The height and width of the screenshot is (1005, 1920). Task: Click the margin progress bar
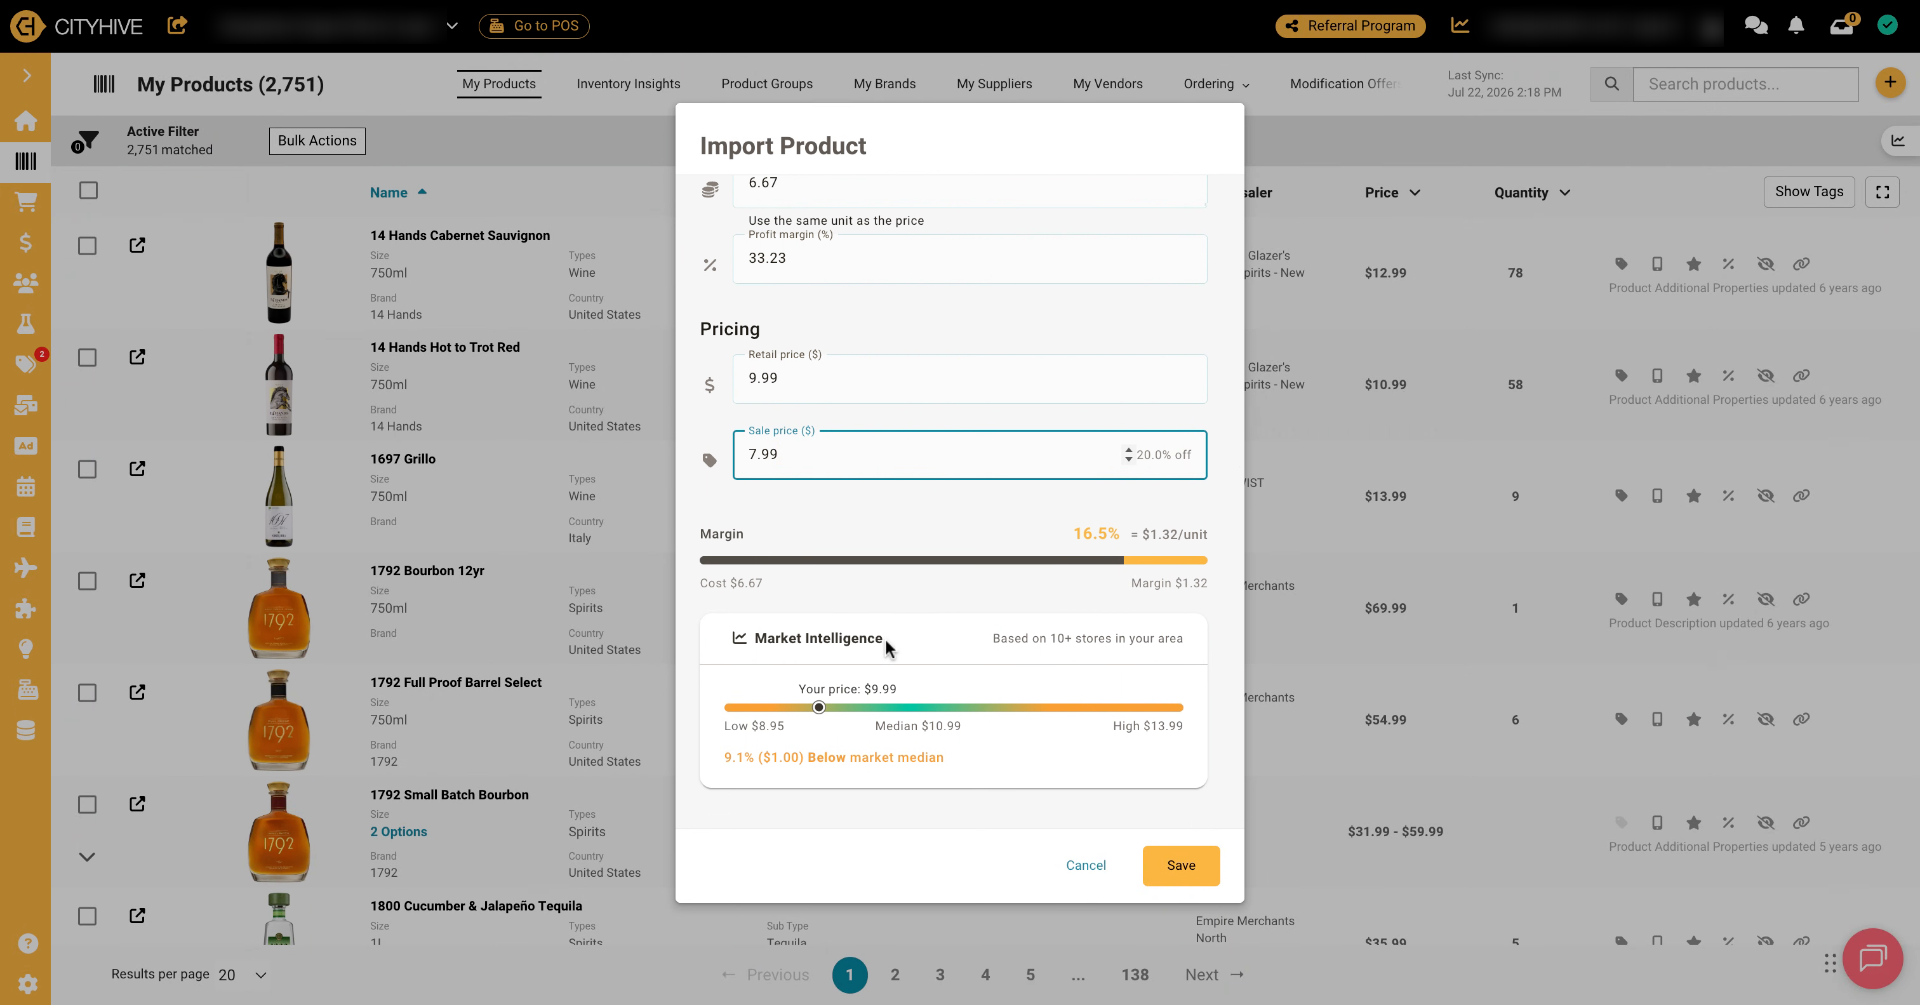pos(953,560)
